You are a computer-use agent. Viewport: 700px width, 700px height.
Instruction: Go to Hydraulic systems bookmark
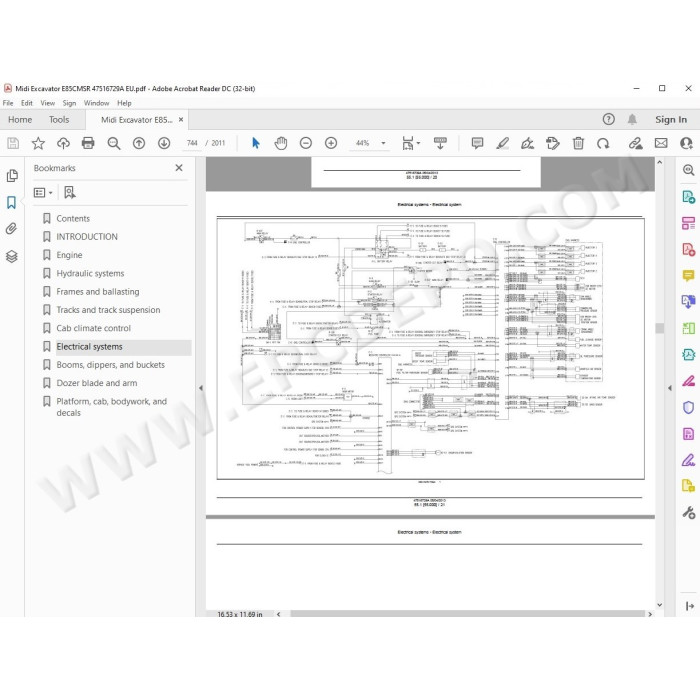[x=90, y=273]
